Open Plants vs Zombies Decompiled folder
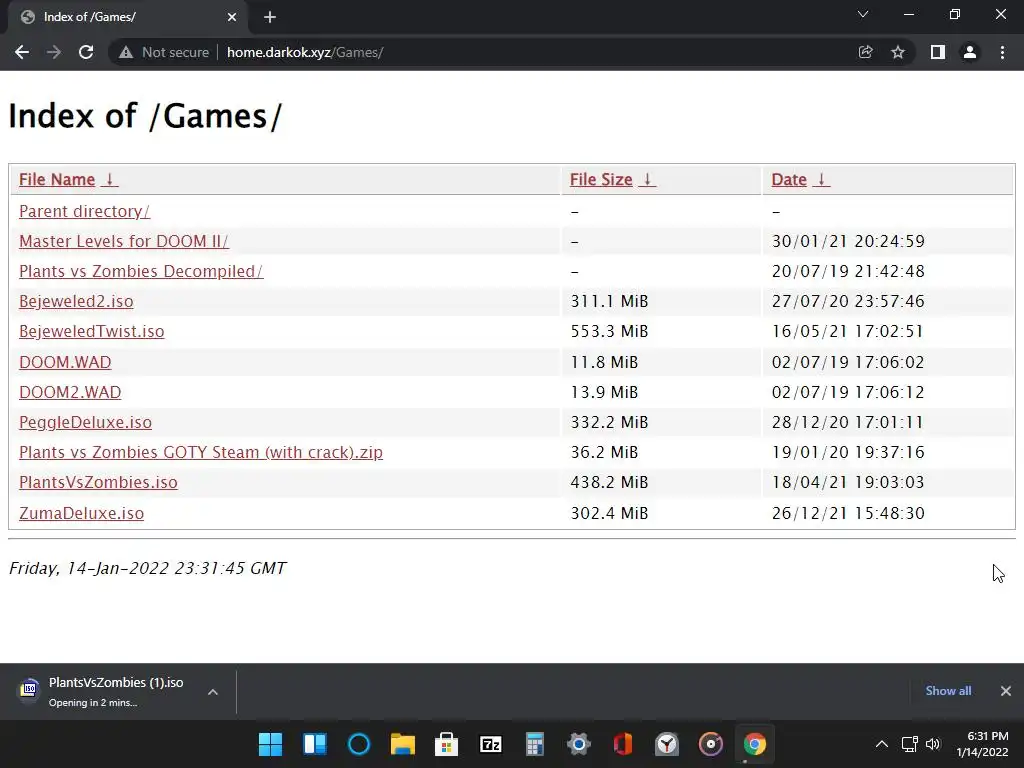The image size is (1024, 768). [141, 272]
